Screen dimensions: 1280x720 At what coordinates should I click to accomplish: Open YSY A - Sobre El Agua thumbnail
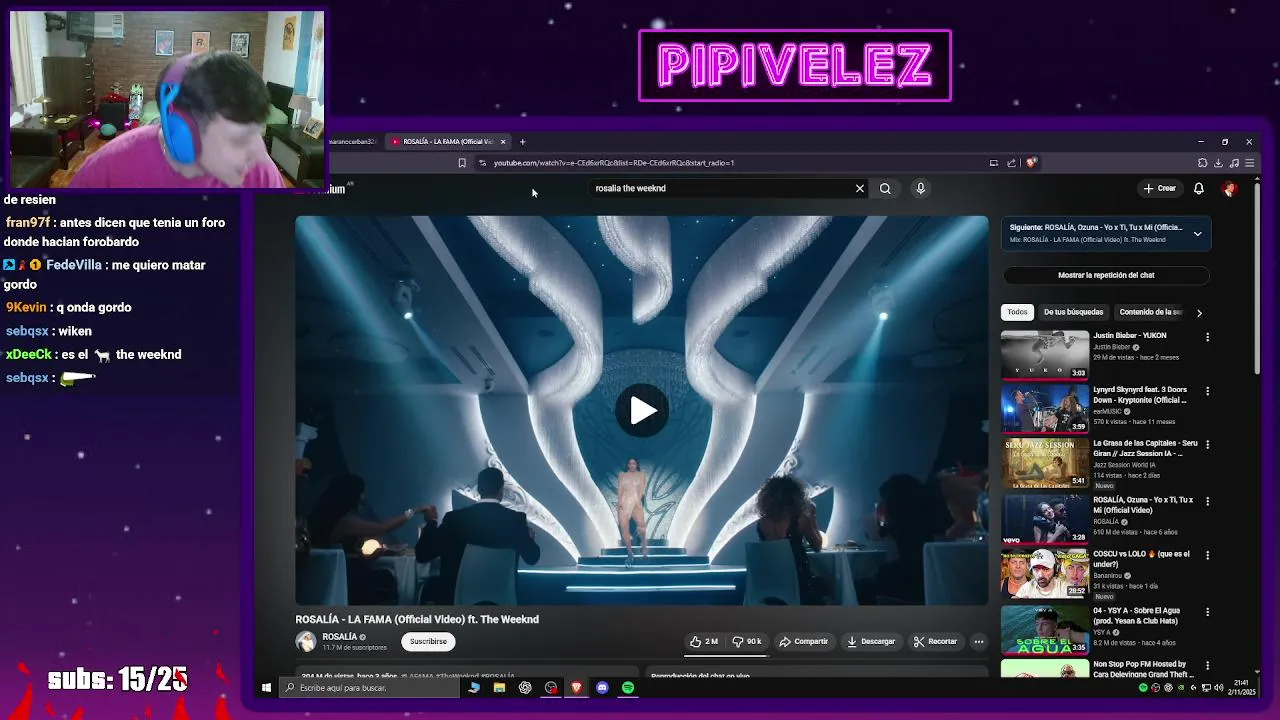coord(1045,629)
